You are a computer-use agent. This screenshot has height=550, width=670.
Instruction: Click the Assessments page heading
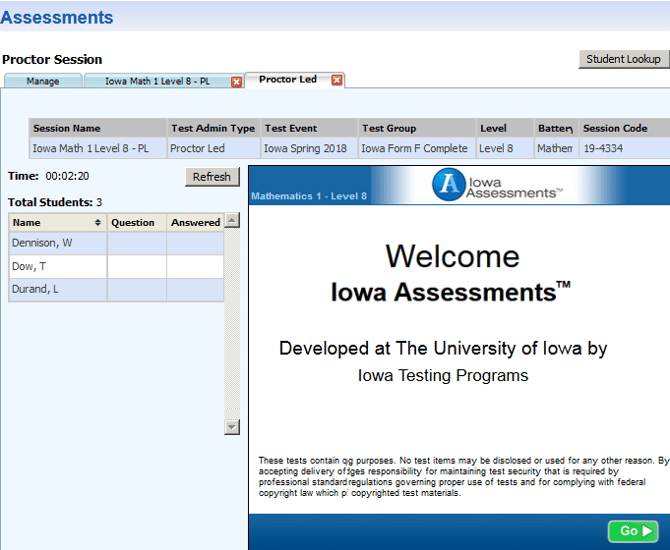[57, 18]
